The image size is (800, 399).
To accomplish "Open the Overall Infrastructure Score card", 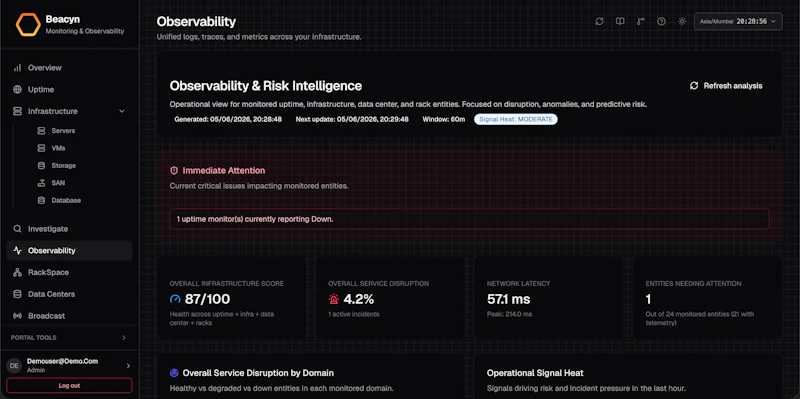I will tap(232, 298).
